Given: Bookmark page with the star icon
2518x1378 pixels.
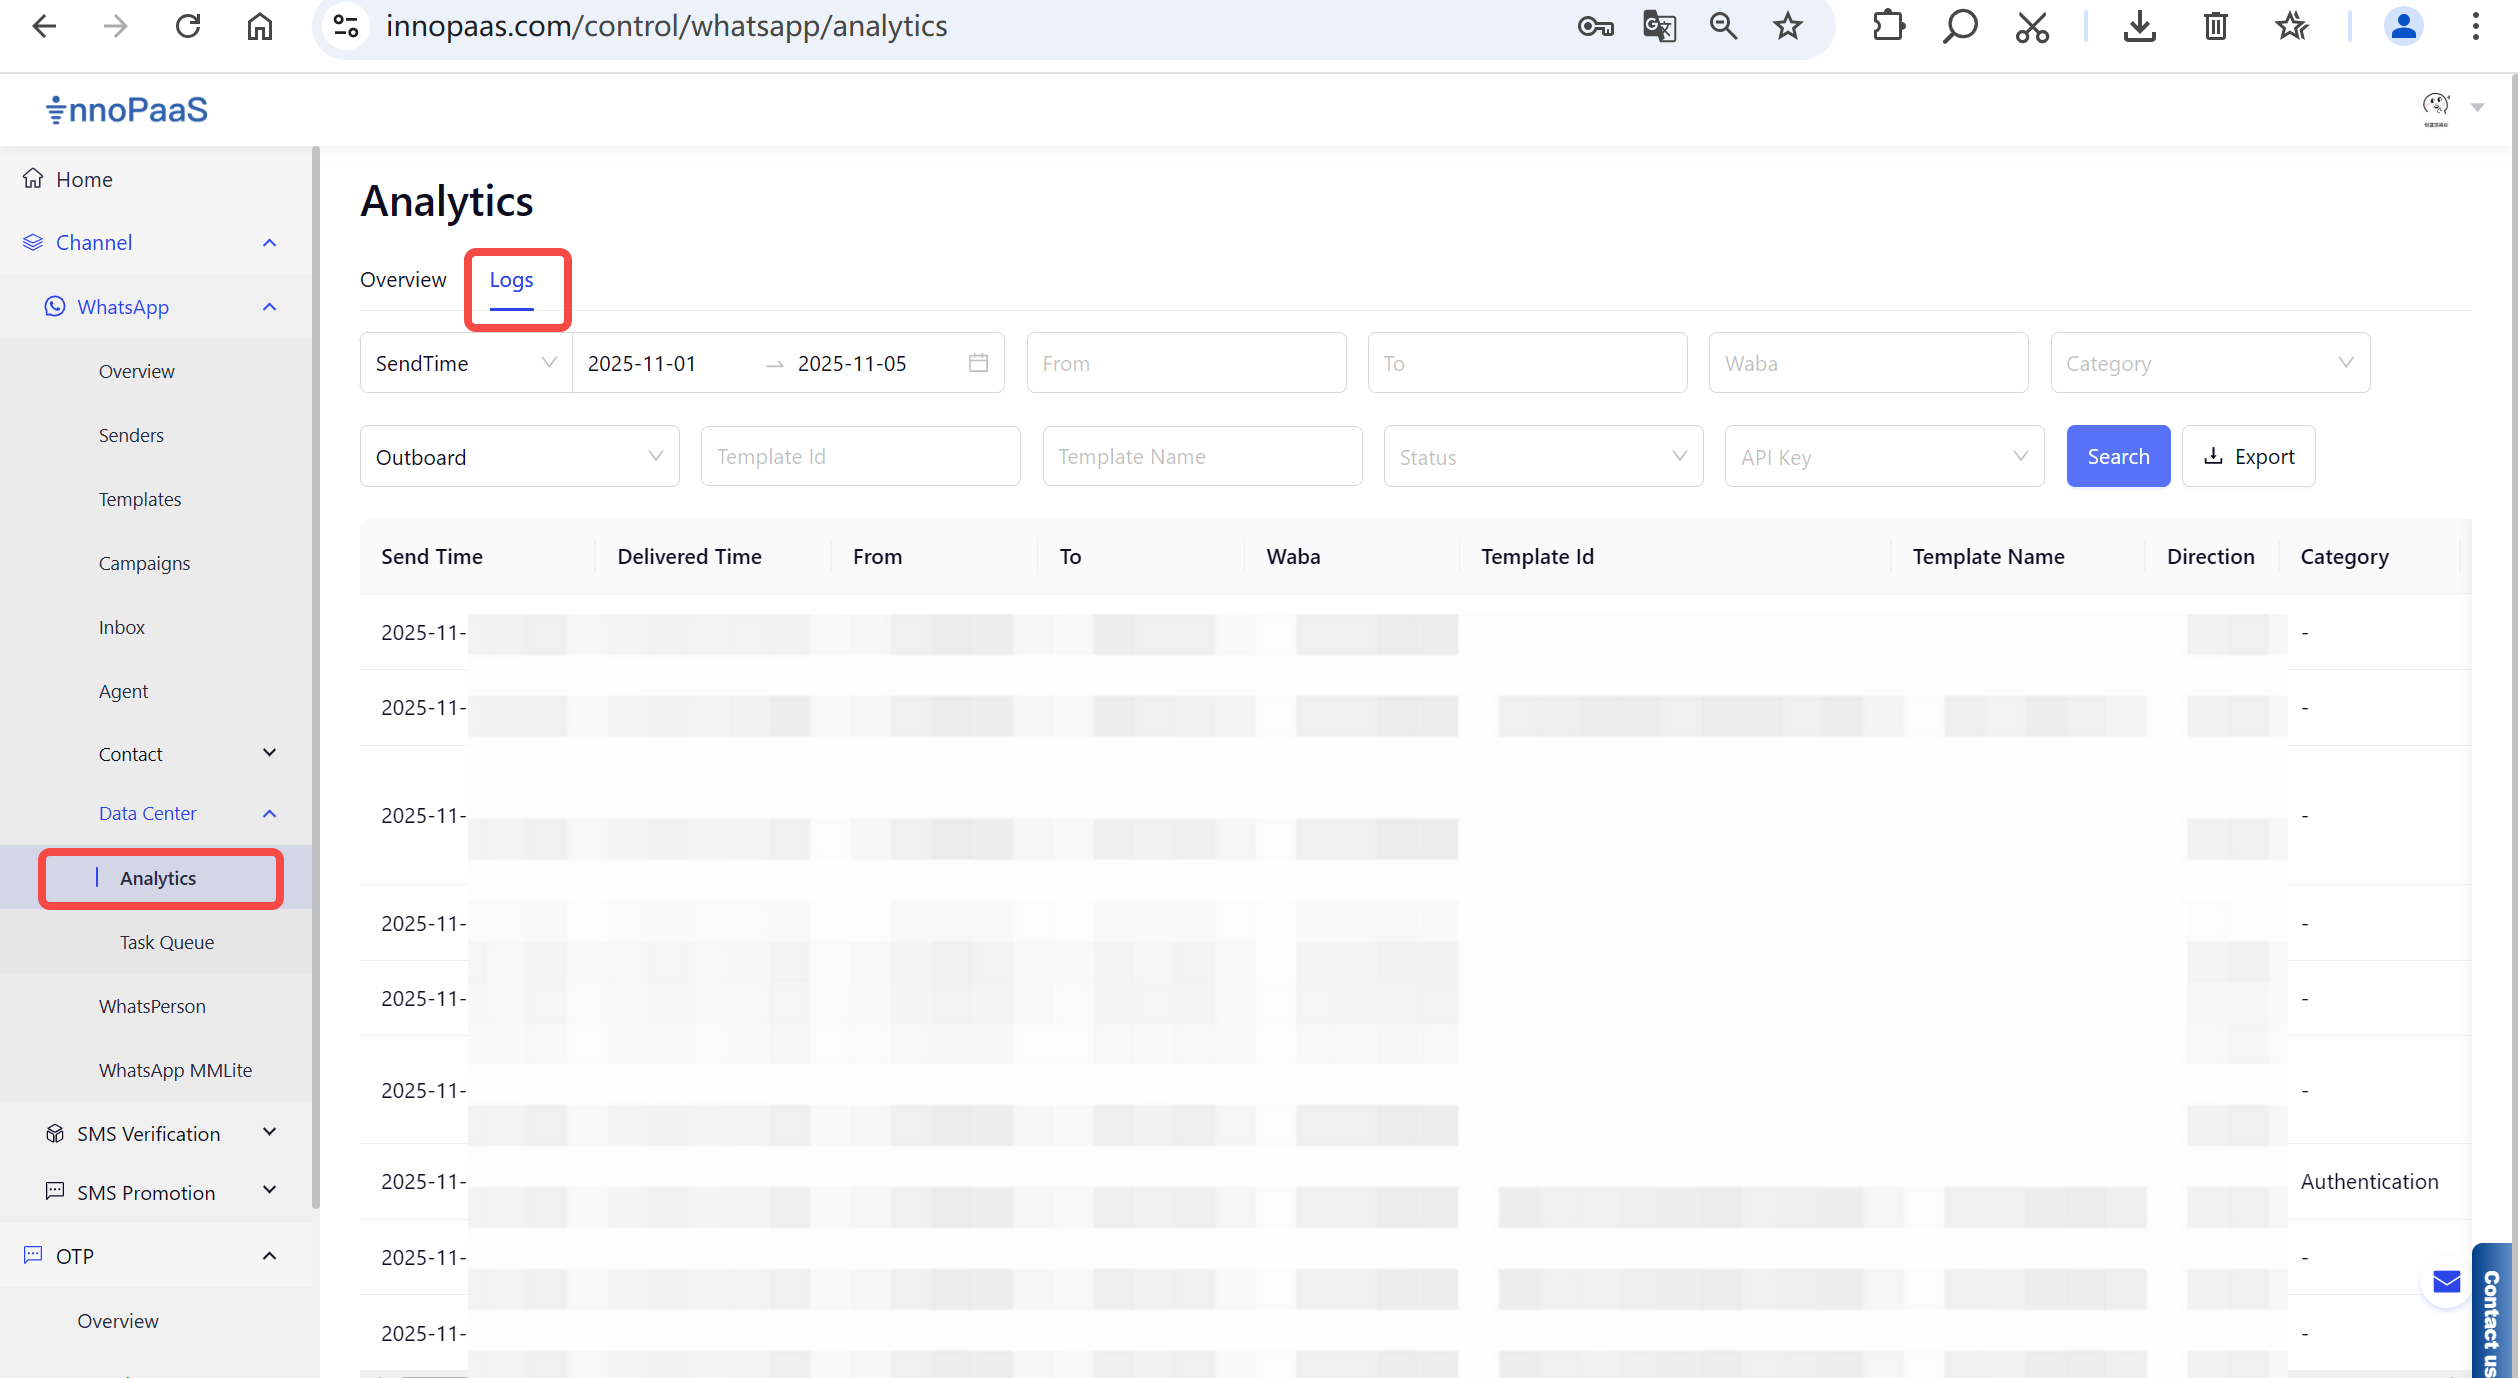Looking at the screenshot, I should [x=1788, y=27].
